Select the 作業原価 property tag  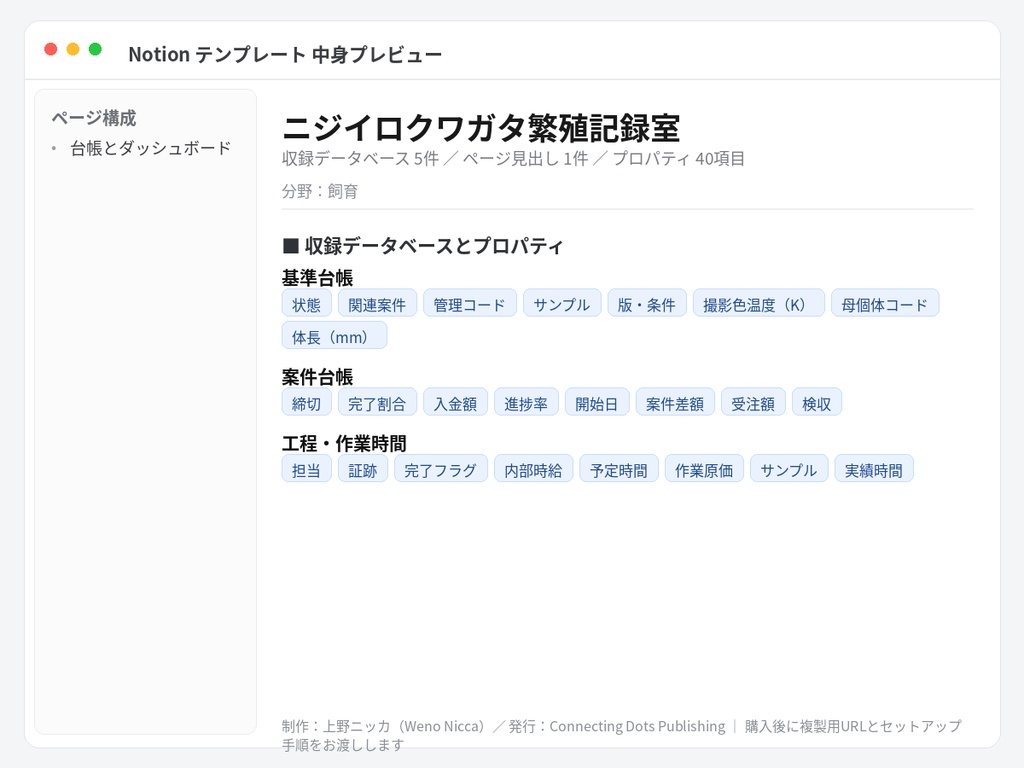pos(704,470)
